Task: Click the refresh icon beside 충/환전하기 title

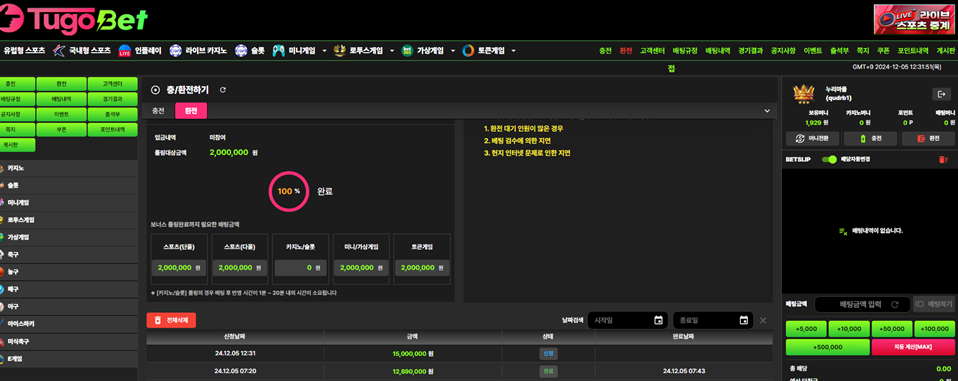Action: click(223, 90)
